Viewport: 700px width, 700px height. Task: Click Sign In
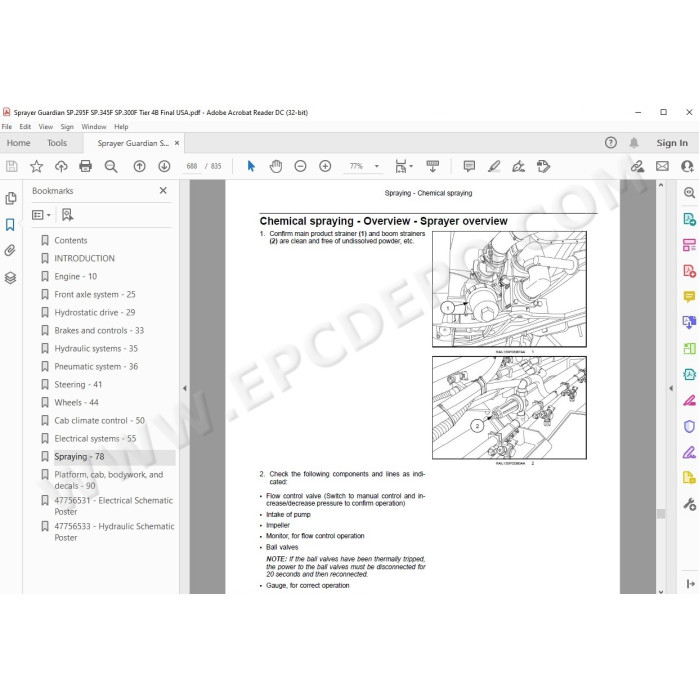[x=672, y=143]
